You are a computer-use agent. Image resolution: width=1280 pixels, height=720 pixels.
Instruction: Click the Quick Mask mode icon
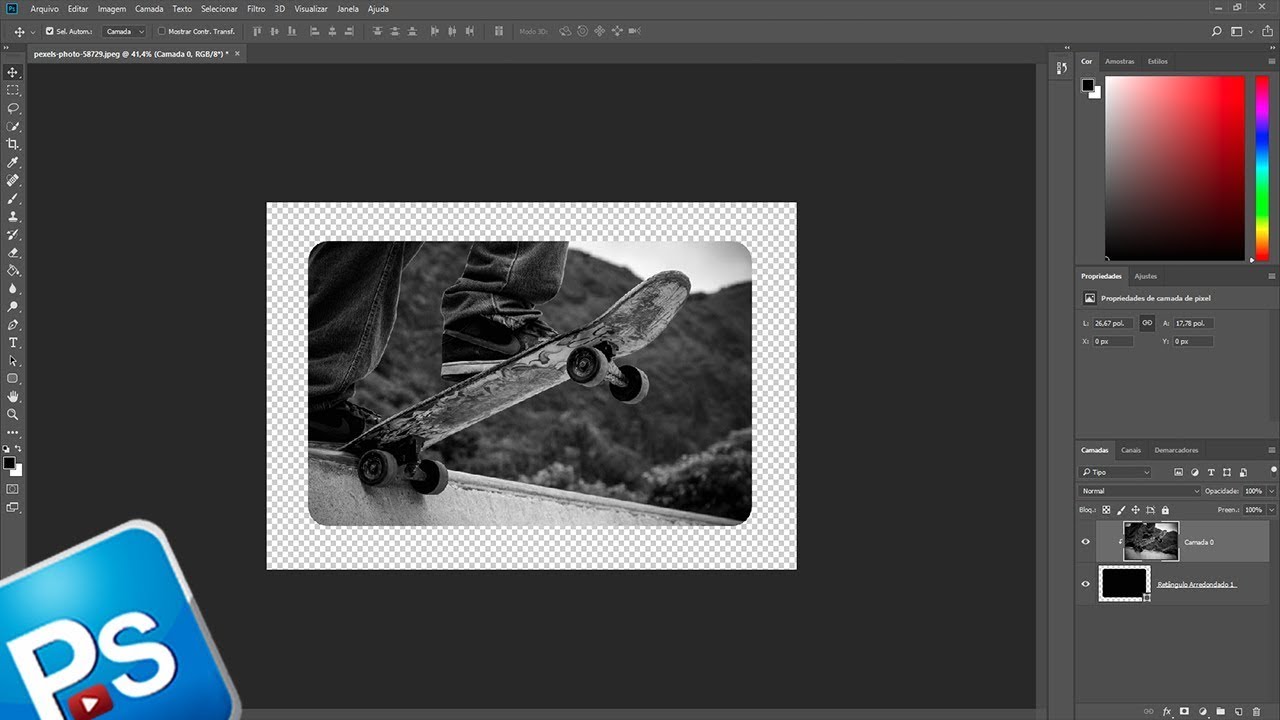pos(13,489)
